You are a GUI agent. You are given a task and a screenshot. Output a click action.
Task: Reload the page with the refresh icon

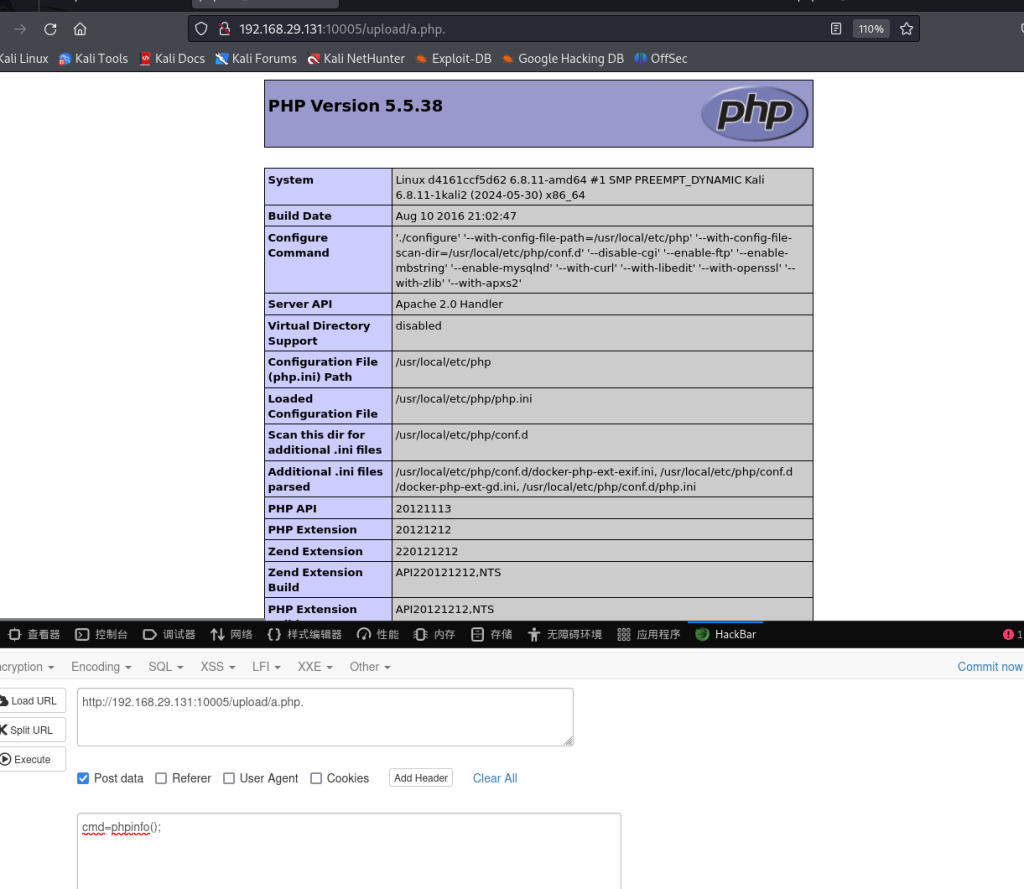(50, 29)
